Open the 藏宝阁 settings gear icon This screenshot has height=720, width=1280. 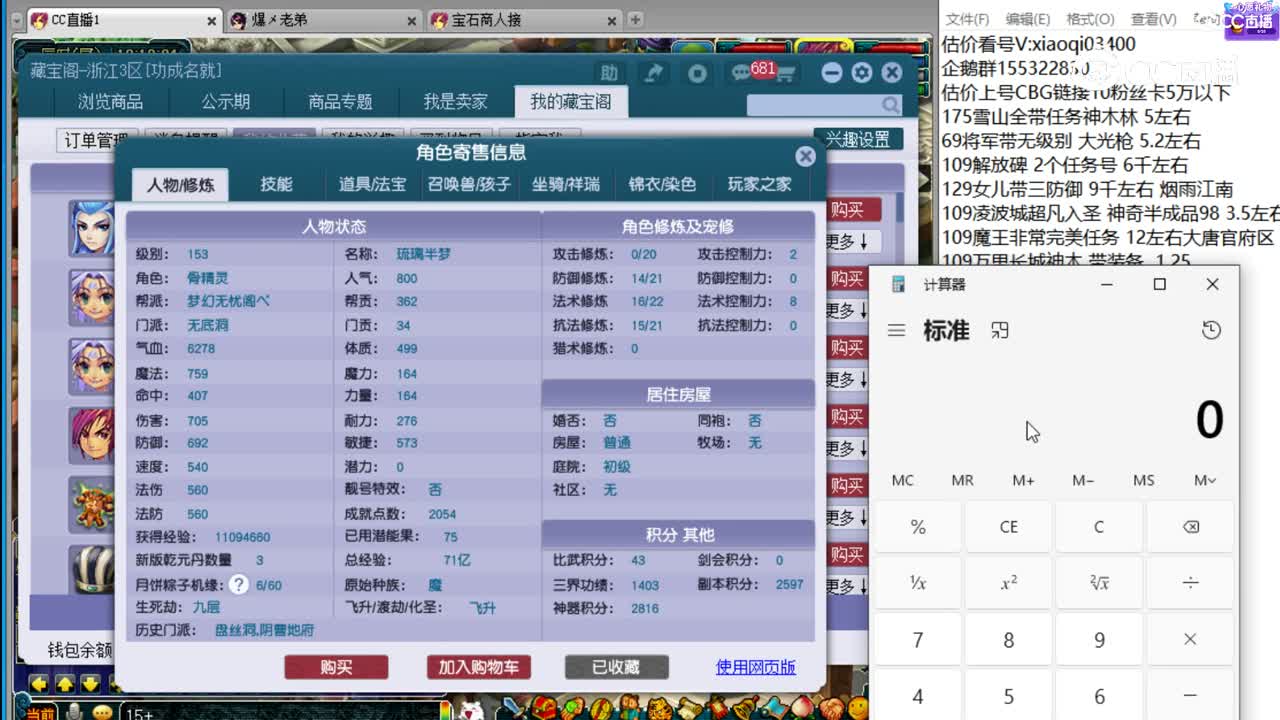coord(860,72)
